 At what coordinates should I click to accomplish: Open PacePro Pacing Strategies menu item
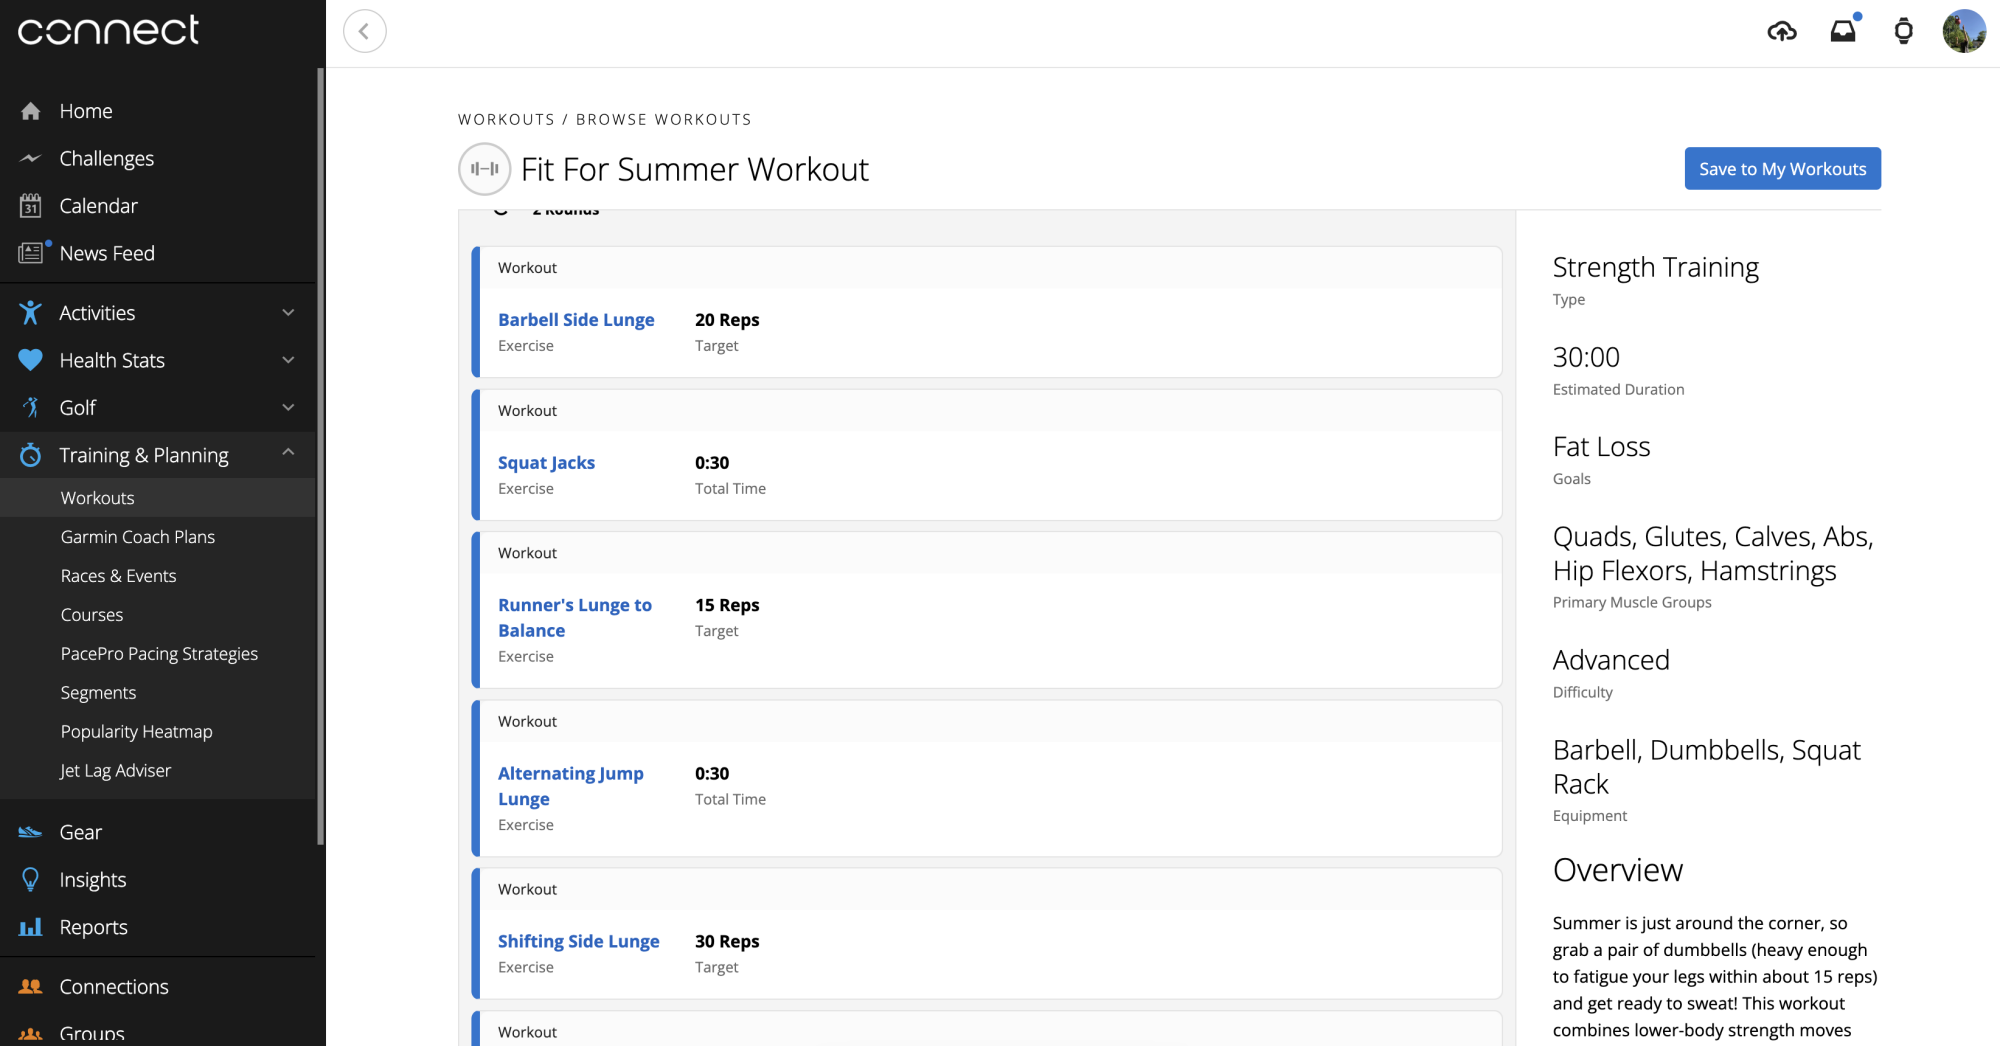[x=159, y=654]
